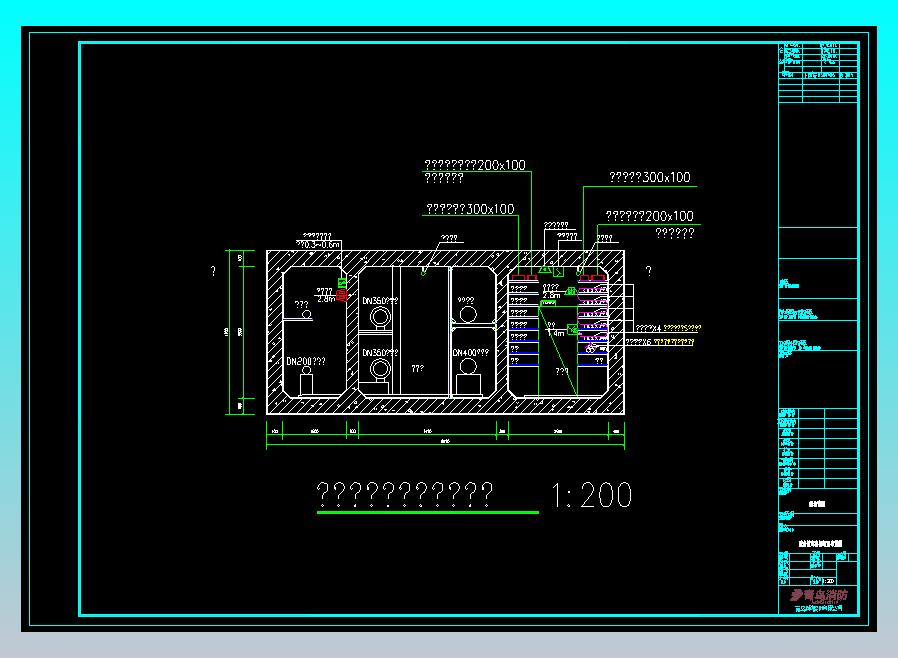Click the DN200 pipe circle
898x658 pixels.
tap(306, 371)
